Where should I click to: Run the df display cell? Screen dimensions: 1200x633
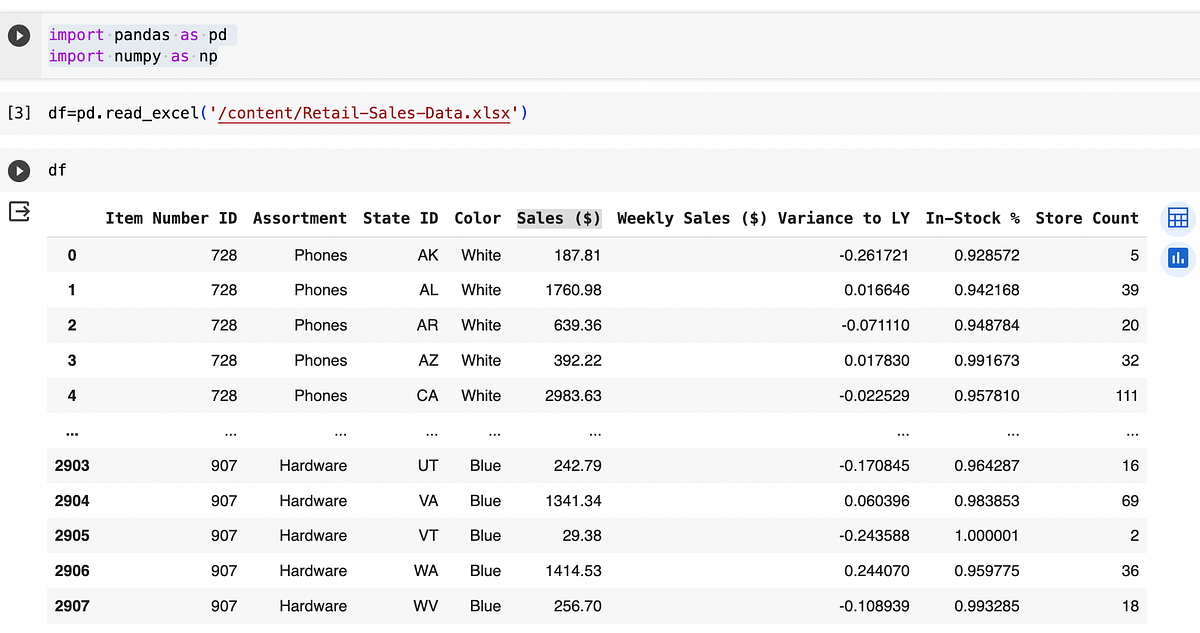(x=19, y=171)
